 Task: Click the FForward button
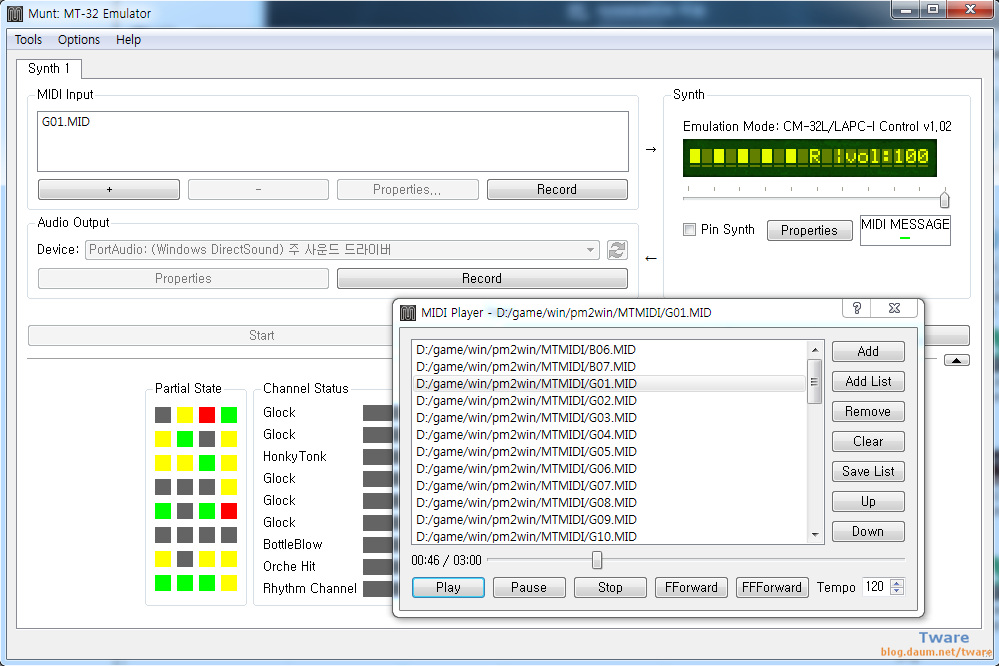pos(691,588)
